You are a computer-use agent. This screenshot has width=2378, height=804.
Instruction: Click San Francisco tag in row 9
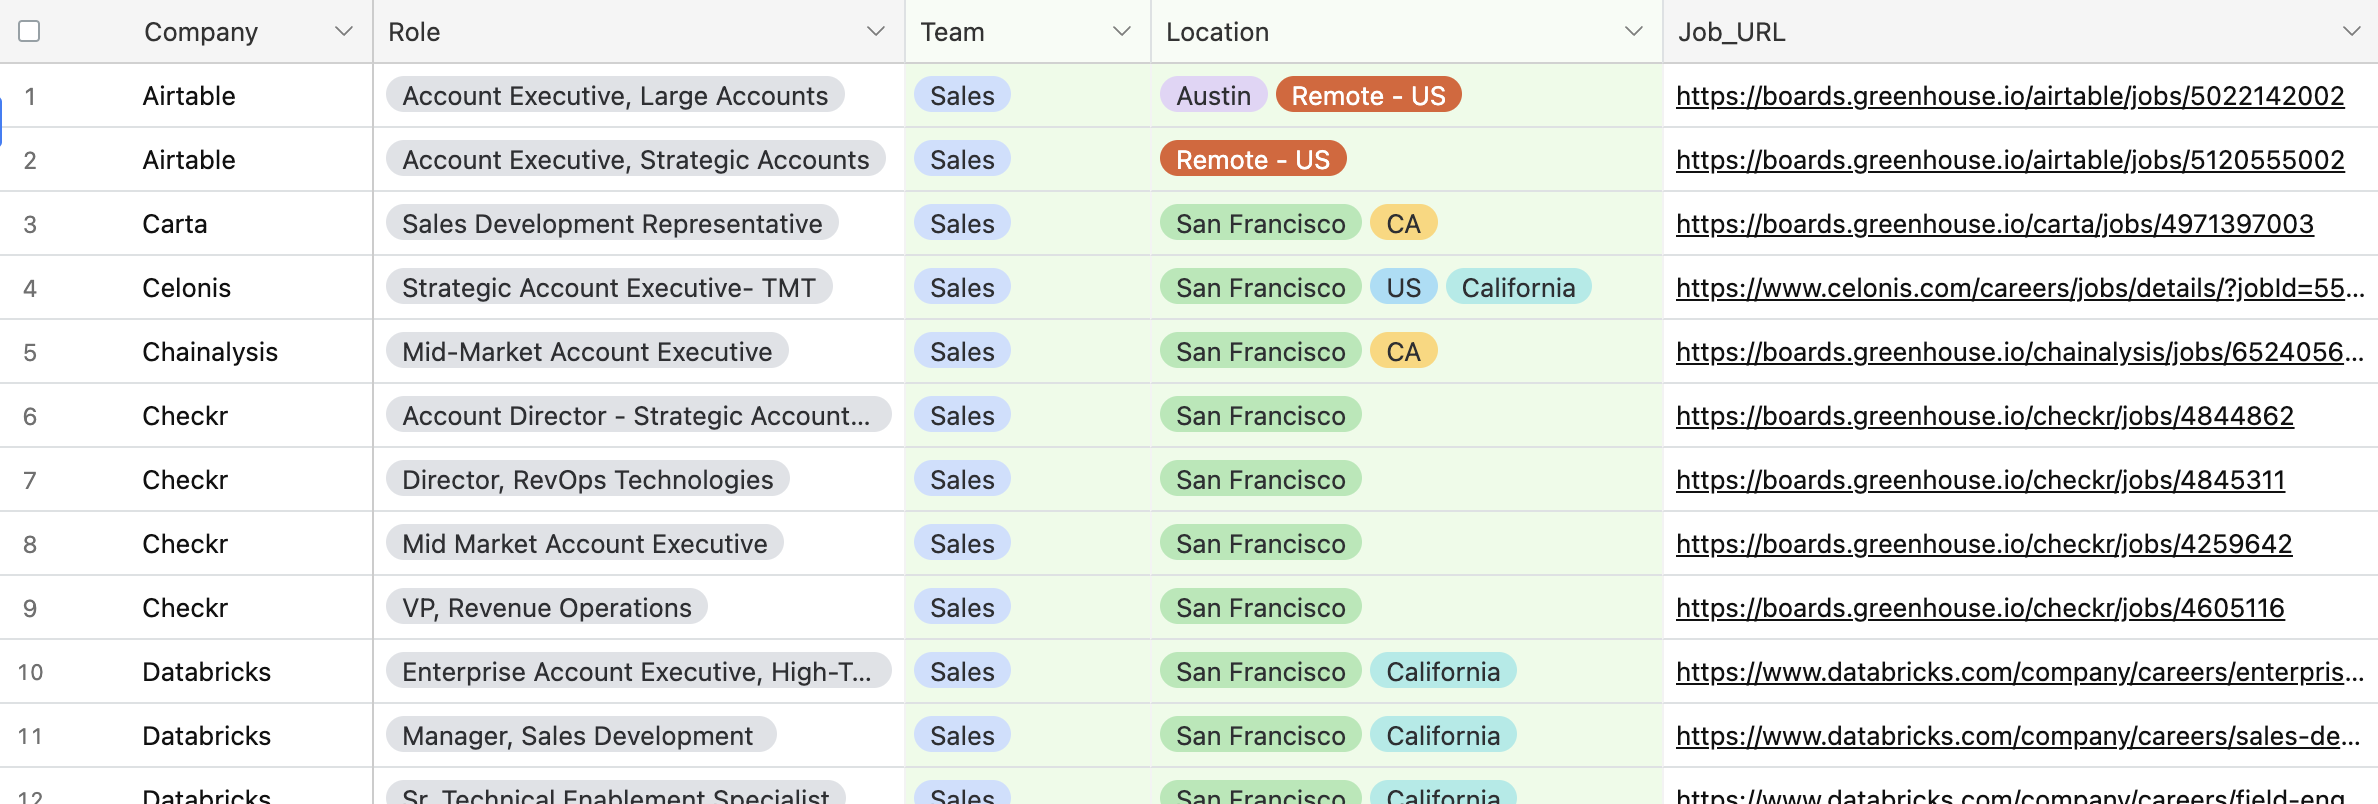pyautogui.click(x=1260, y=607)
